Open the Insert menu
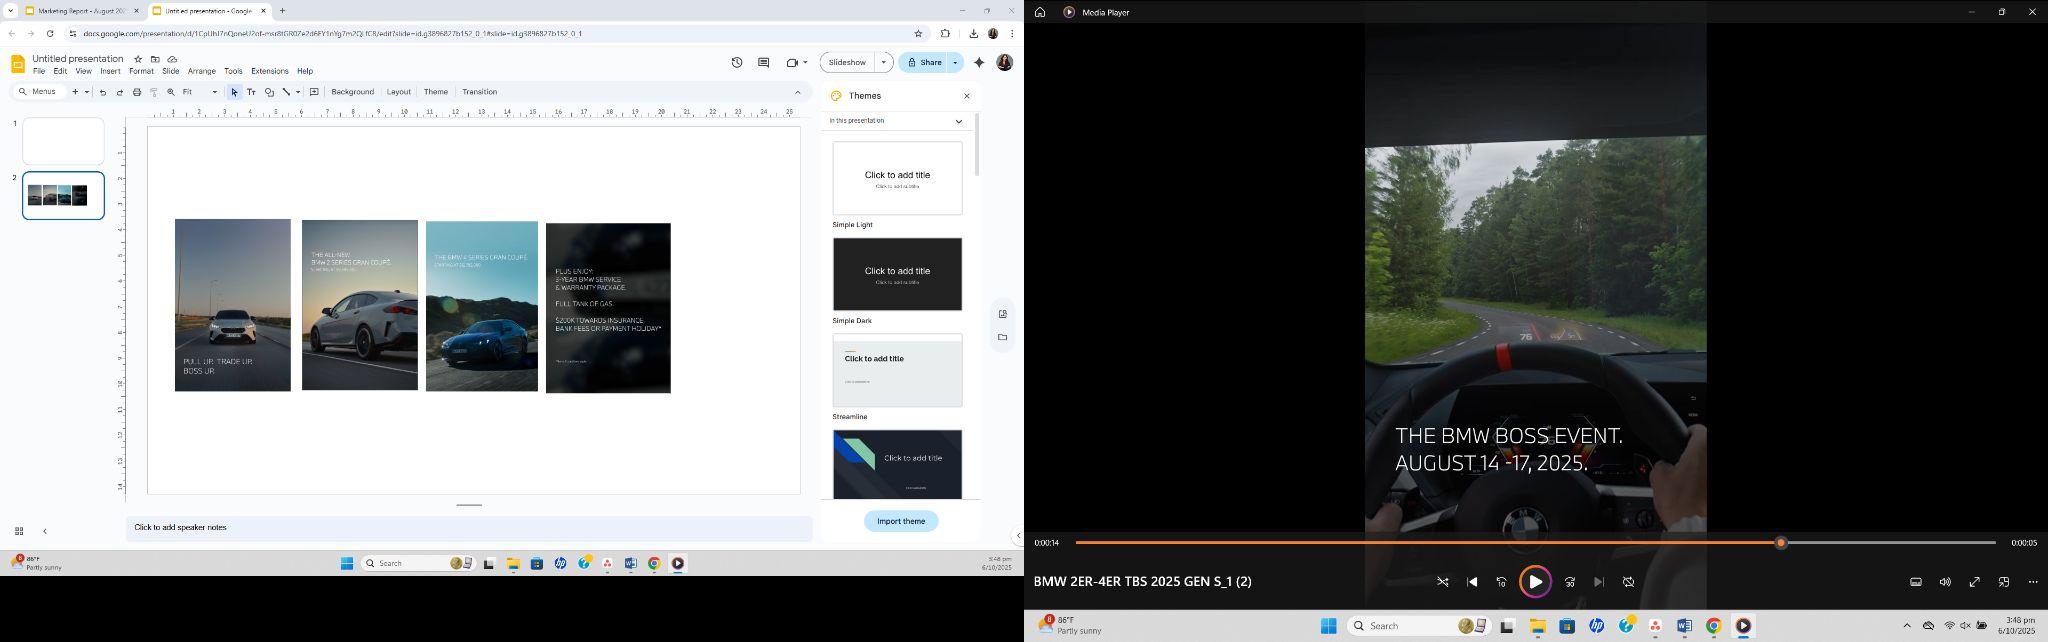The image size is (2048, 642). click(x=110, y=71)
